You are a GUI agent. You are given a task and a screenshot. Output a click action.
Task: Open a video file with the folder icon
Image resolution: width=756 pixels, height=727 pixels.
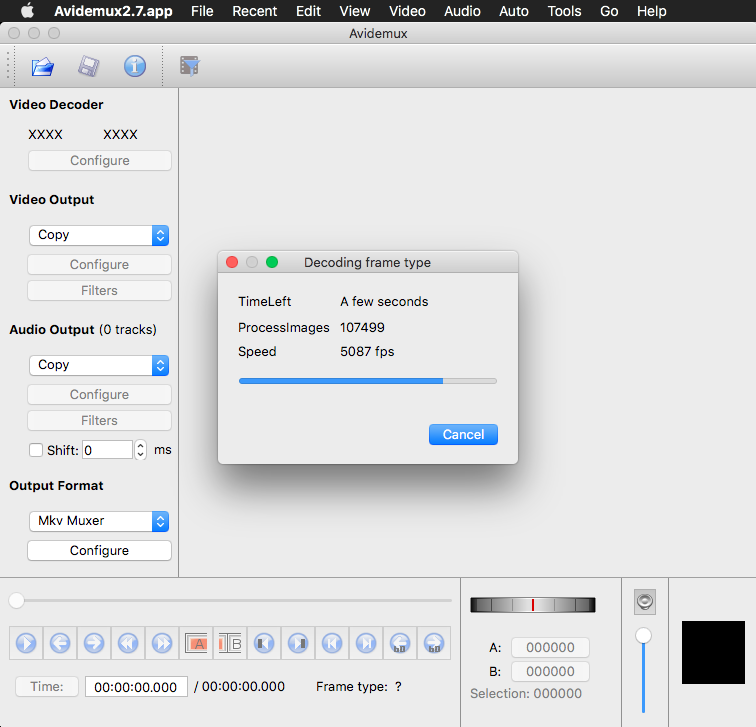tap(42, 67)
